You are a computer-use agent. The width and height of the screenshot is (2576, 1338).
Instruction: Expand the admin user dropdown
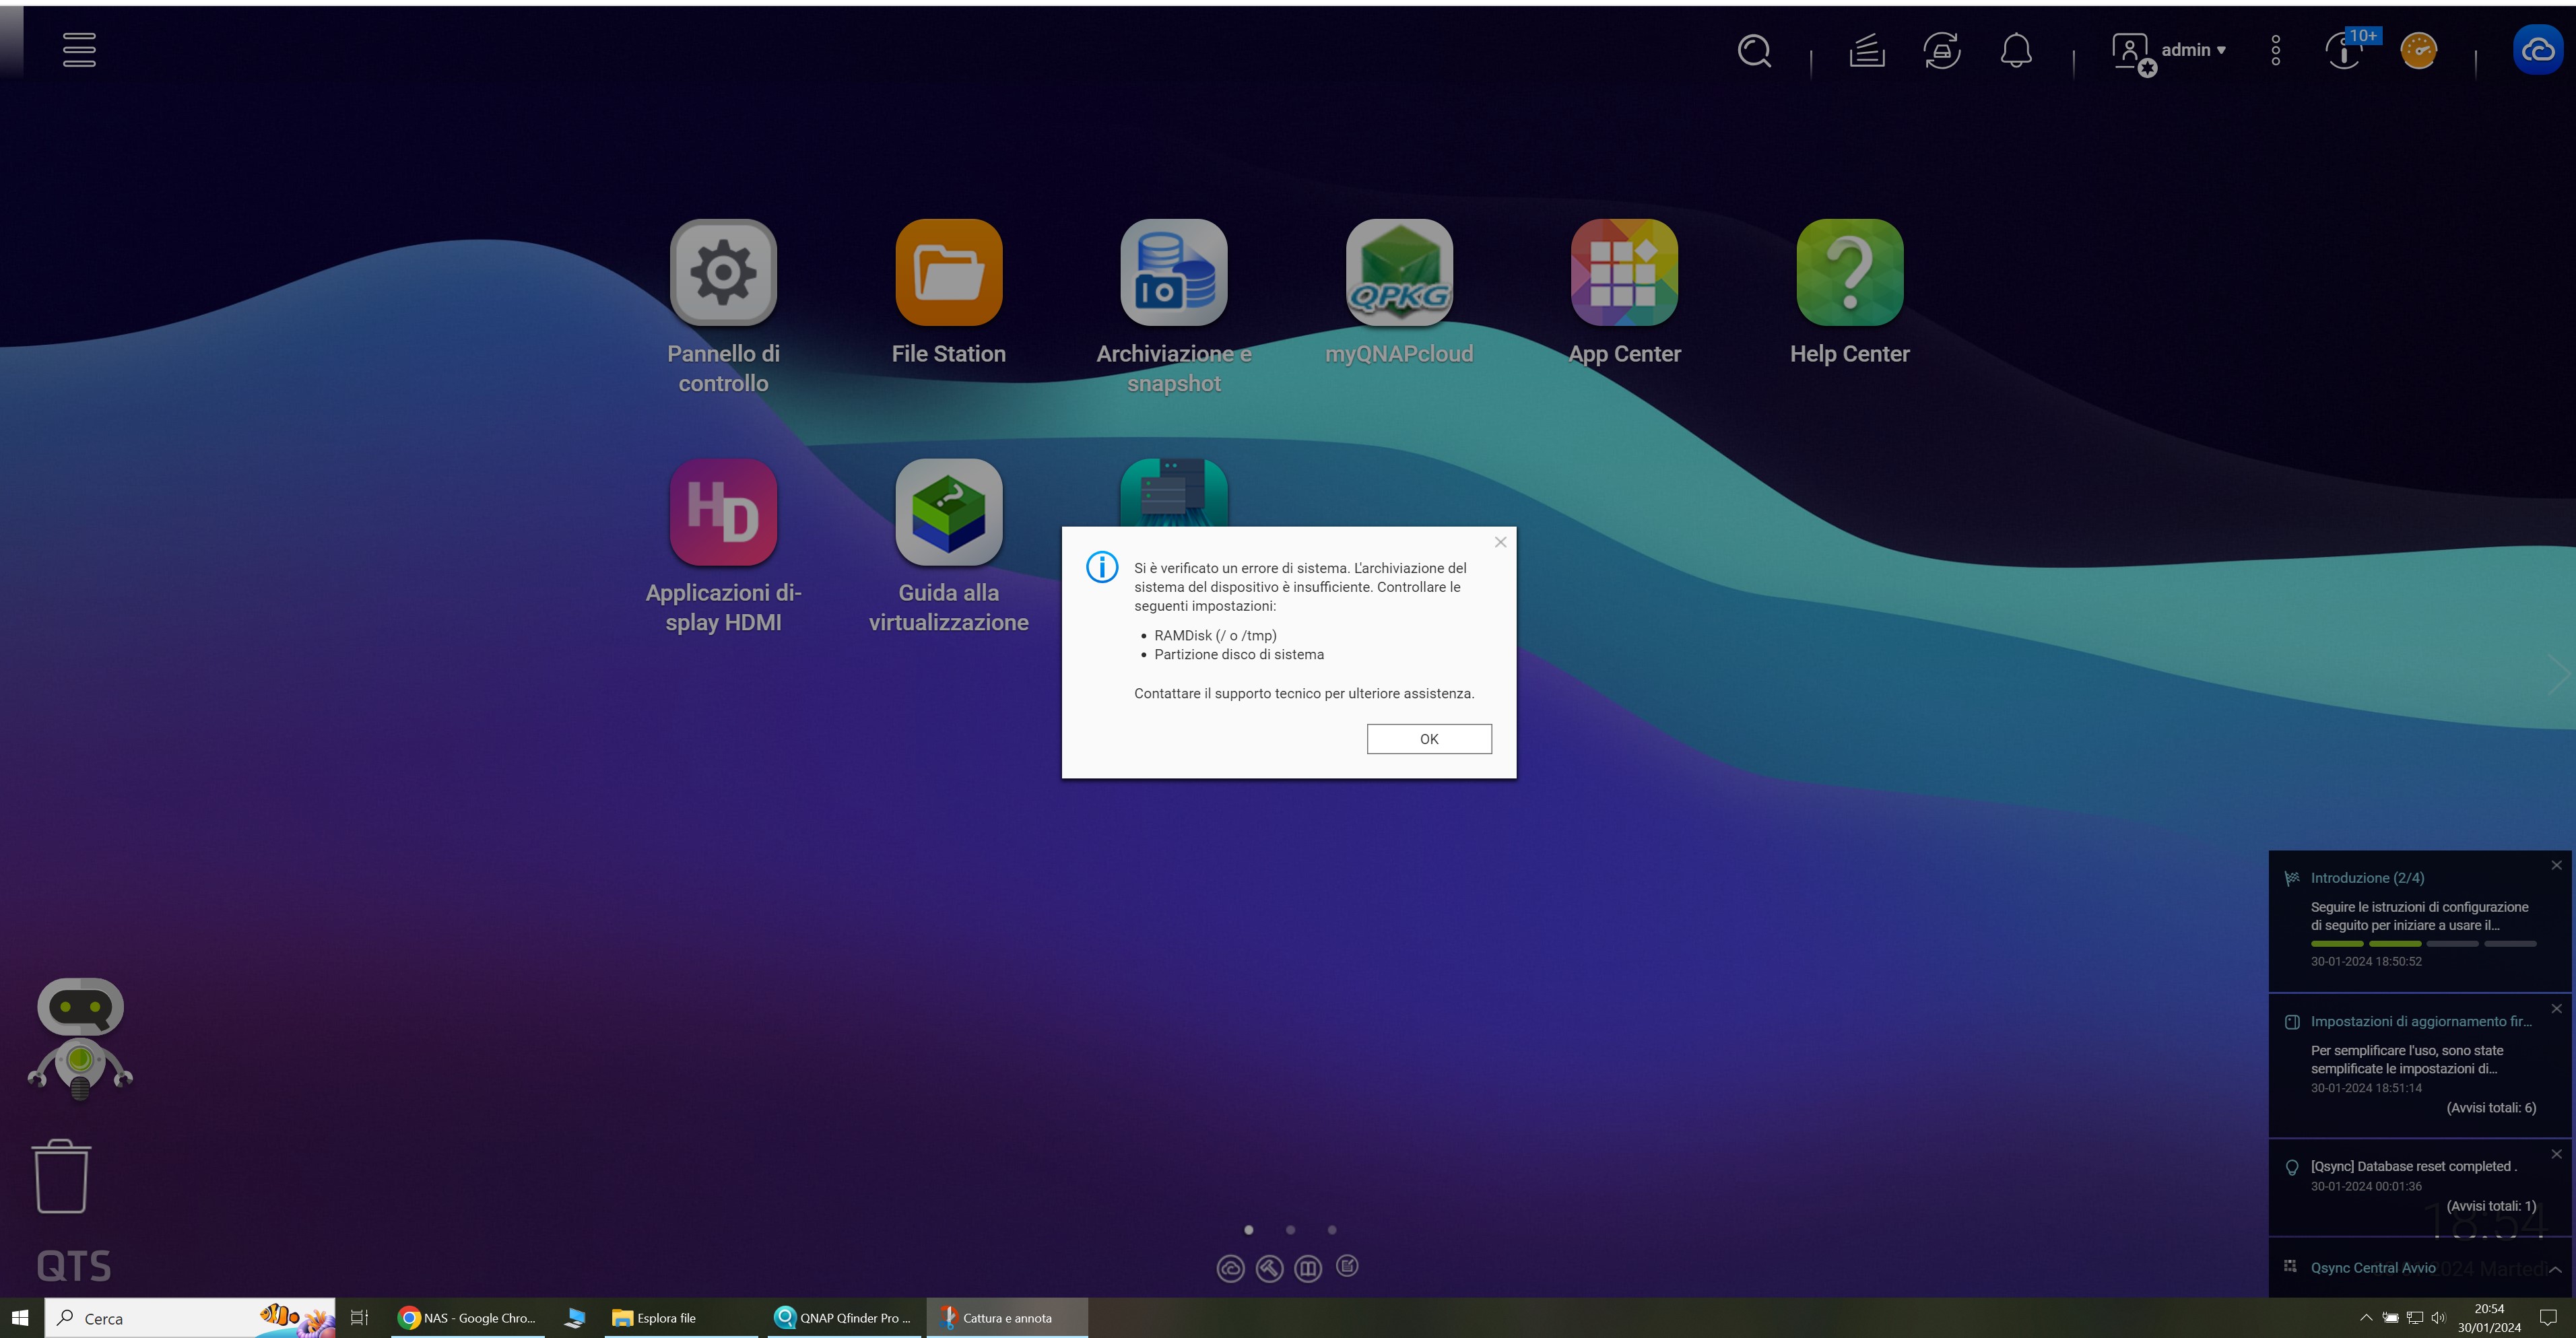[2192, 50]
